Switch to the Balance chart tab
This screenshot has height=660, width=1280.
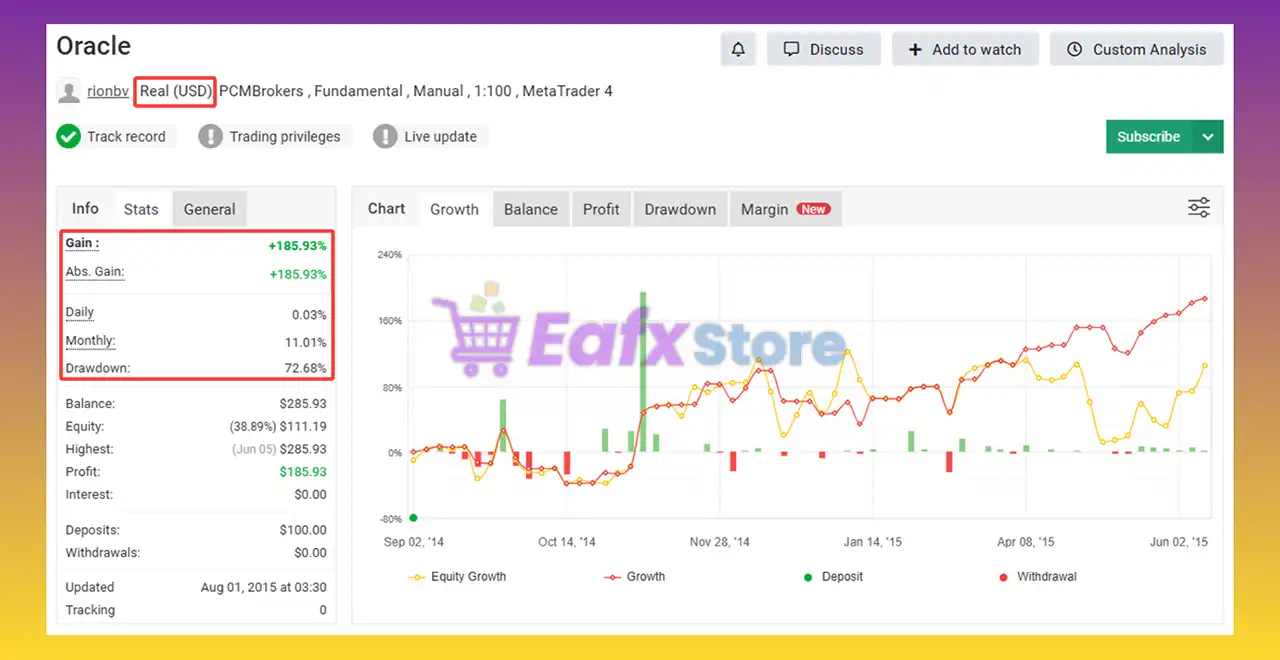[x=530, y=209]
